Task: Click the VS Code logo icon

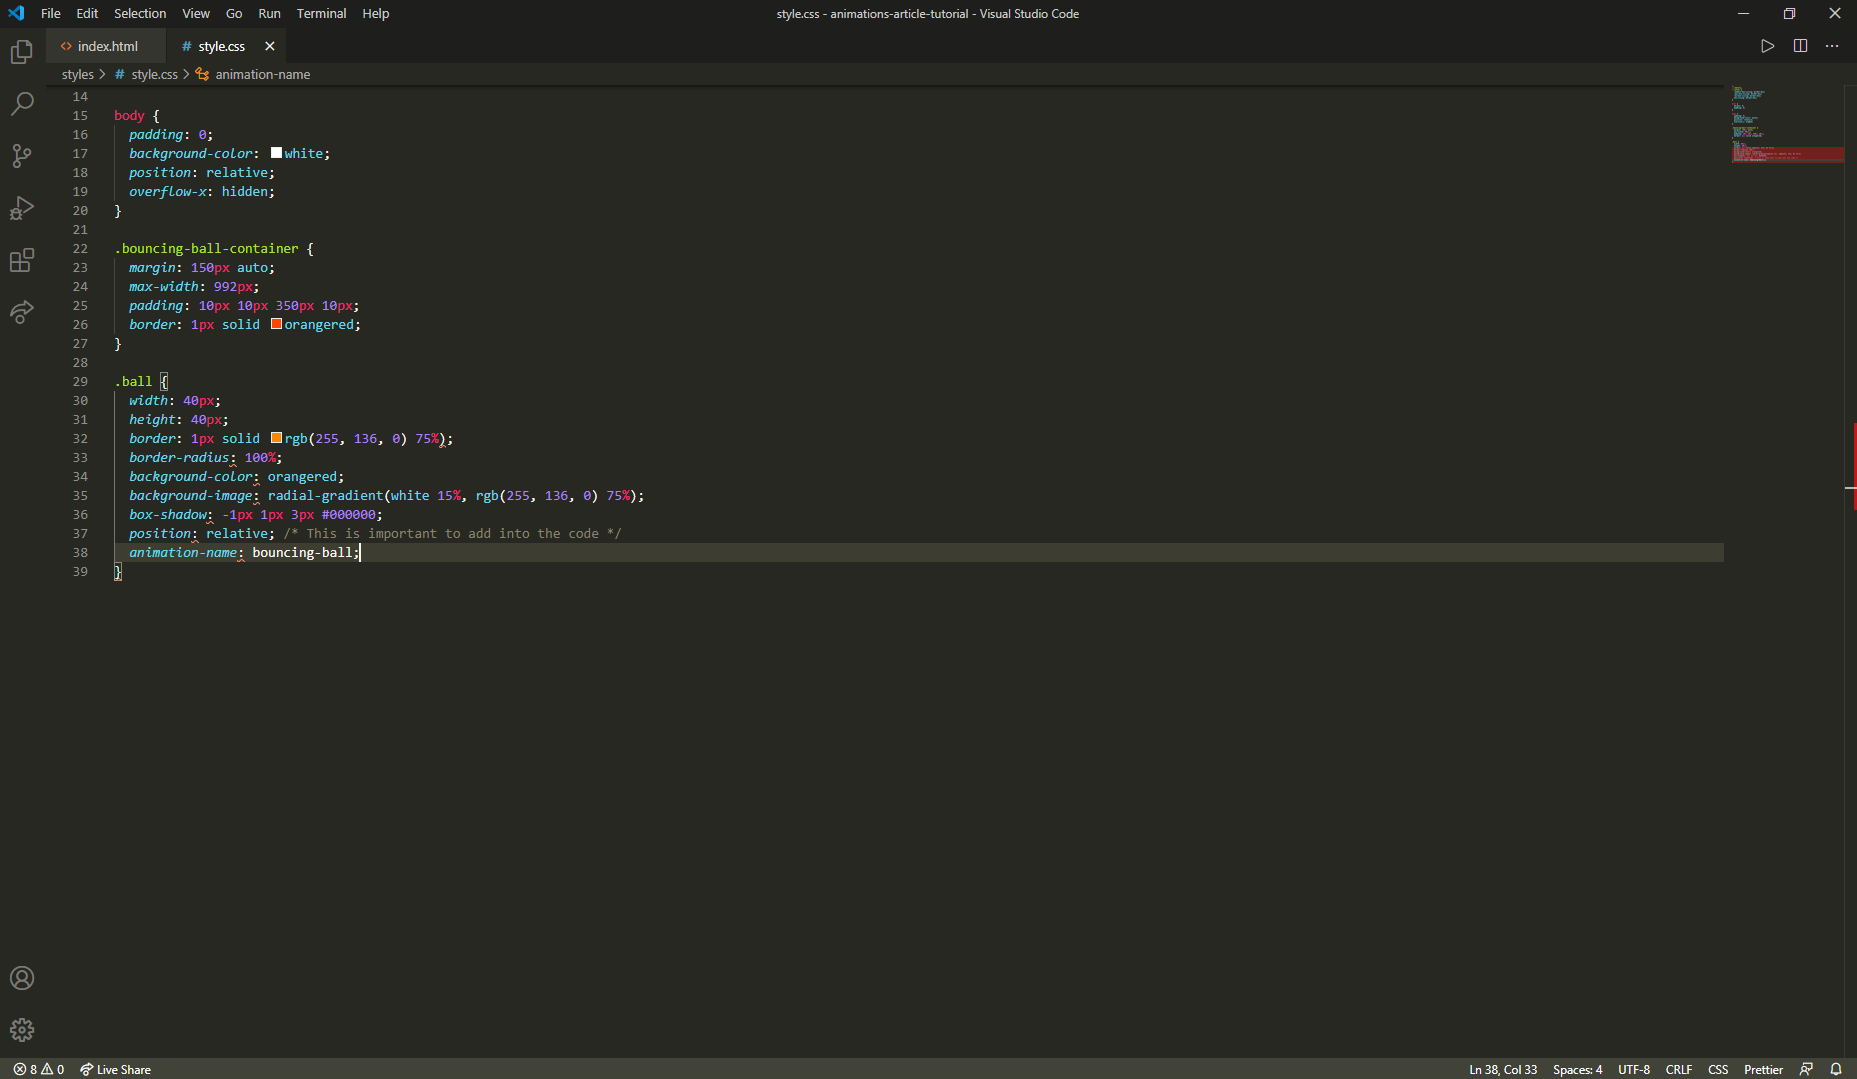Action: (x=16, y=13)
